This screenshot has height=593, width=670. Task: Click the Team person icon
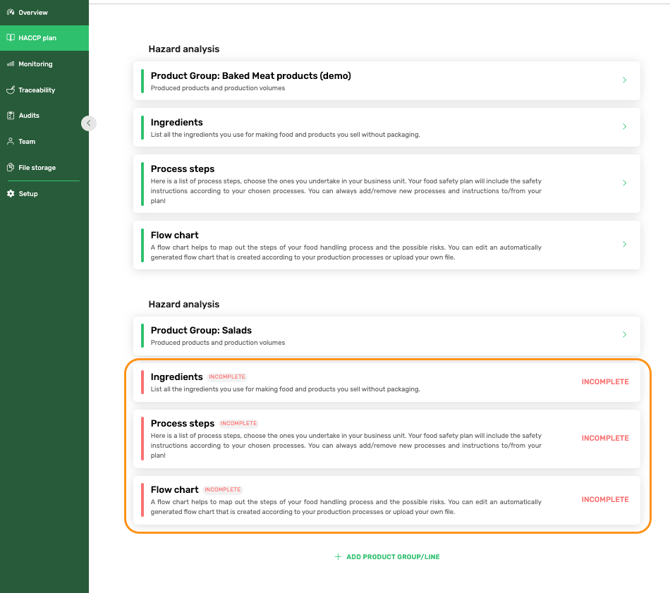[10, 141]
